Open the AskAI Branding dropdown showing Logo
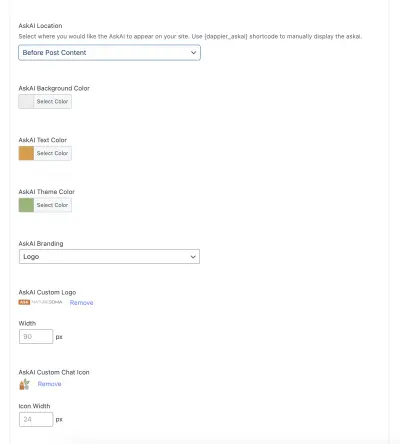Image resolution: width=400 pixels, height=444 pixels. 109,257
